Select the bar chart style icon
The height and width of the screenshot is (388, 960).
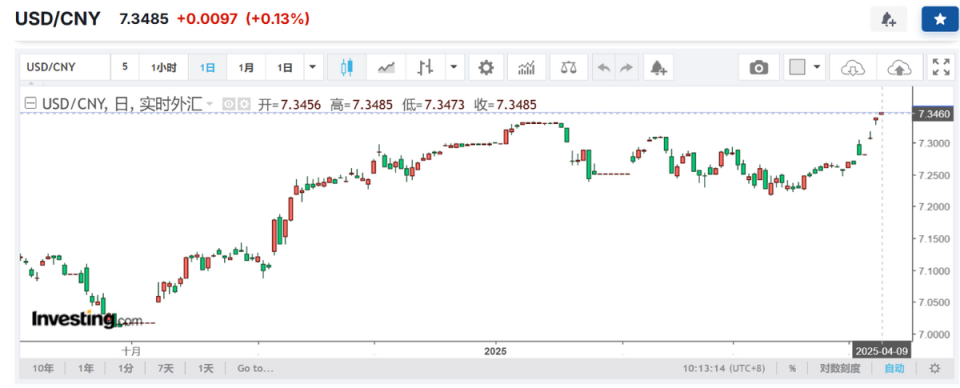[425, 67]
